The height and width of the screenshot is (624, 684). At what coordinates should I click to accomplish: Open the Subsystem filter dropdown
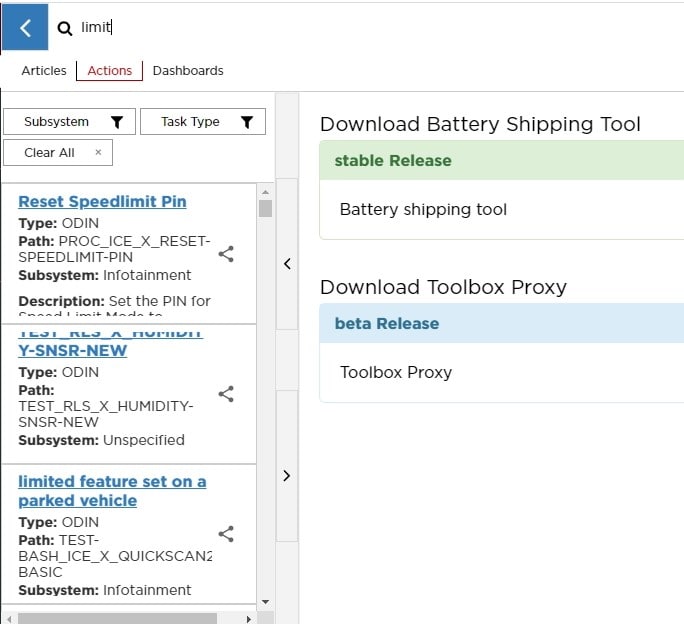(68, 122)
